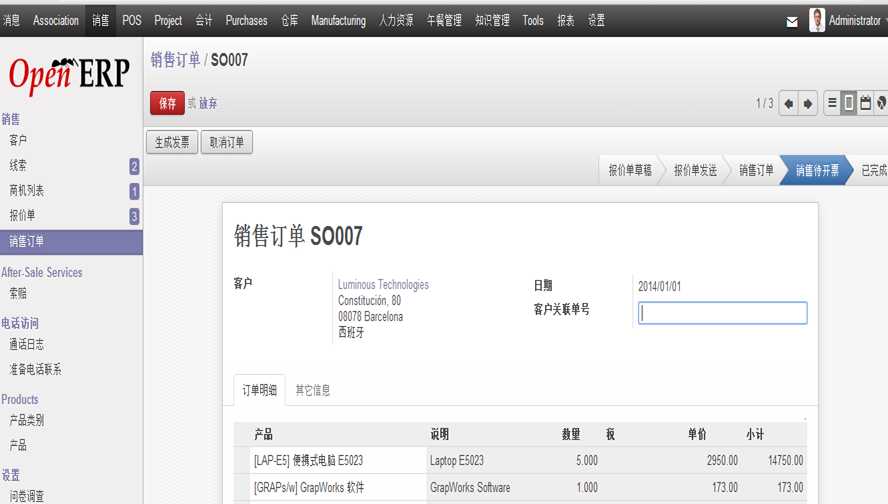This screenshot has width=888, height=504.
Task: Open the mail envelope icon in top bar
Action: (x=792, y=22)
